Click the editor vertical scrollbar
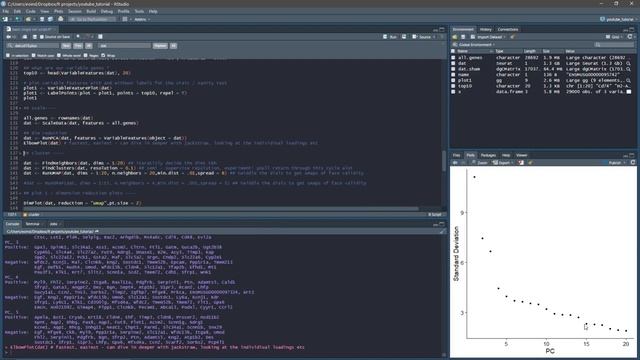 (444, 161)
